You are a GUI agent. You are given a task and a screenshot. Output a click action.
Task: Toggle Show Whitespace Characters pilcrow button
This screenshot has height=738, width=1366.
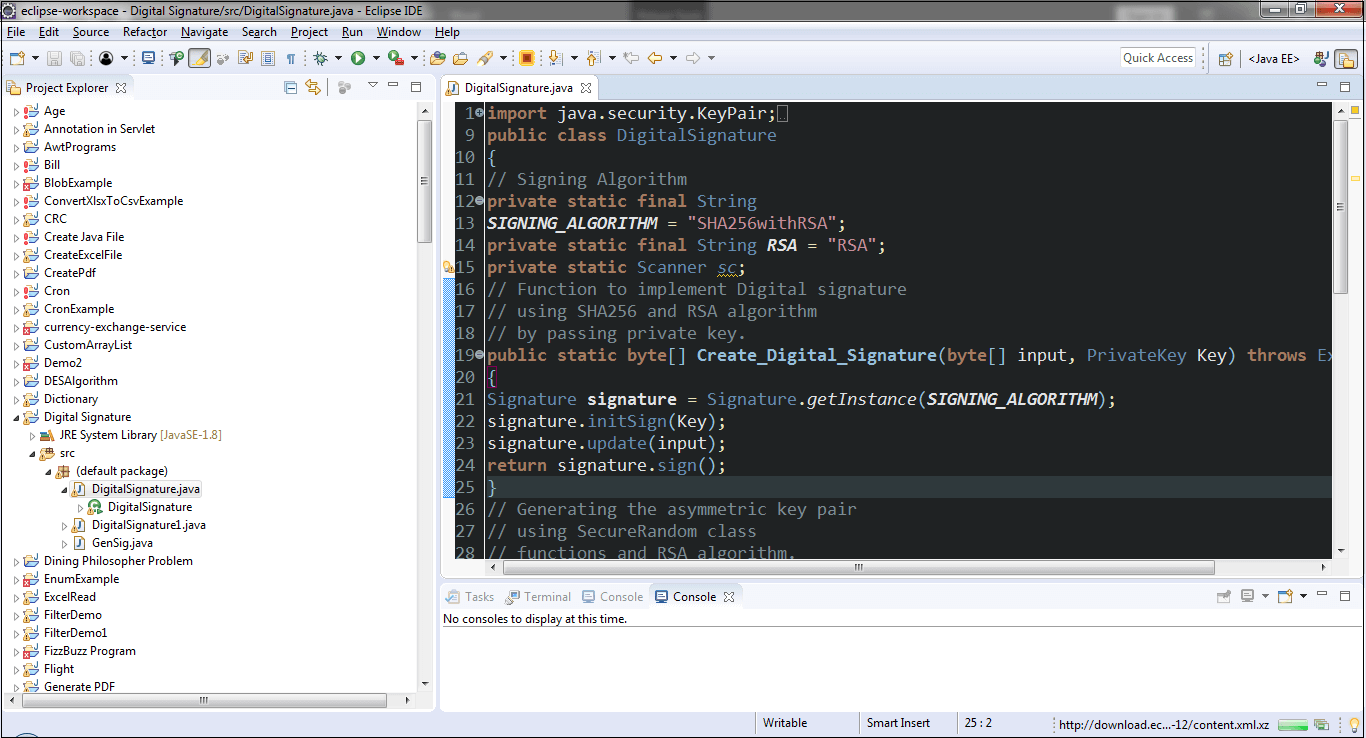[x=291, y=58]
